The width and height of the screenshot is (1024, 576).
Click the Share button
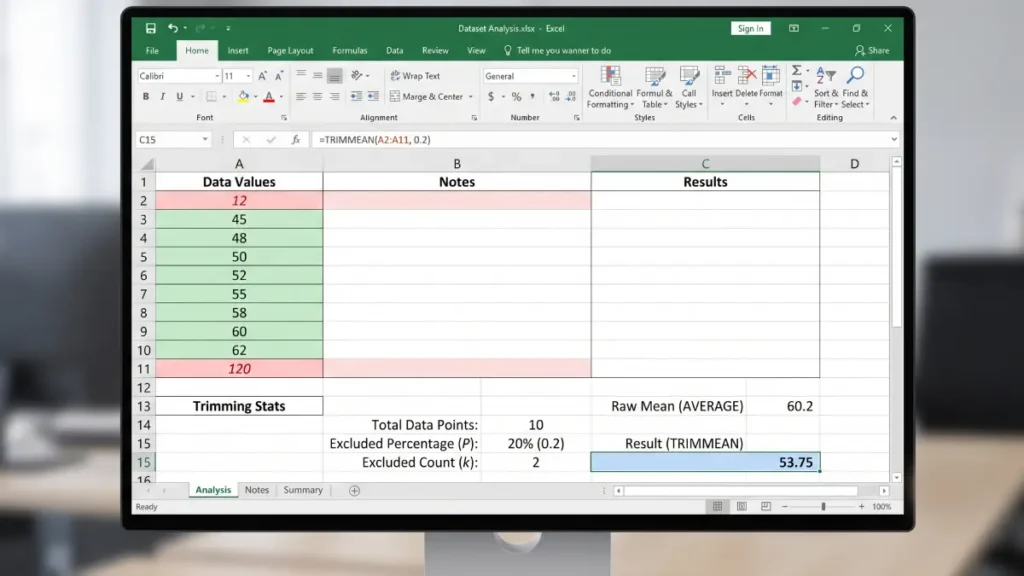pyautogui.click(x=872, y=50)
